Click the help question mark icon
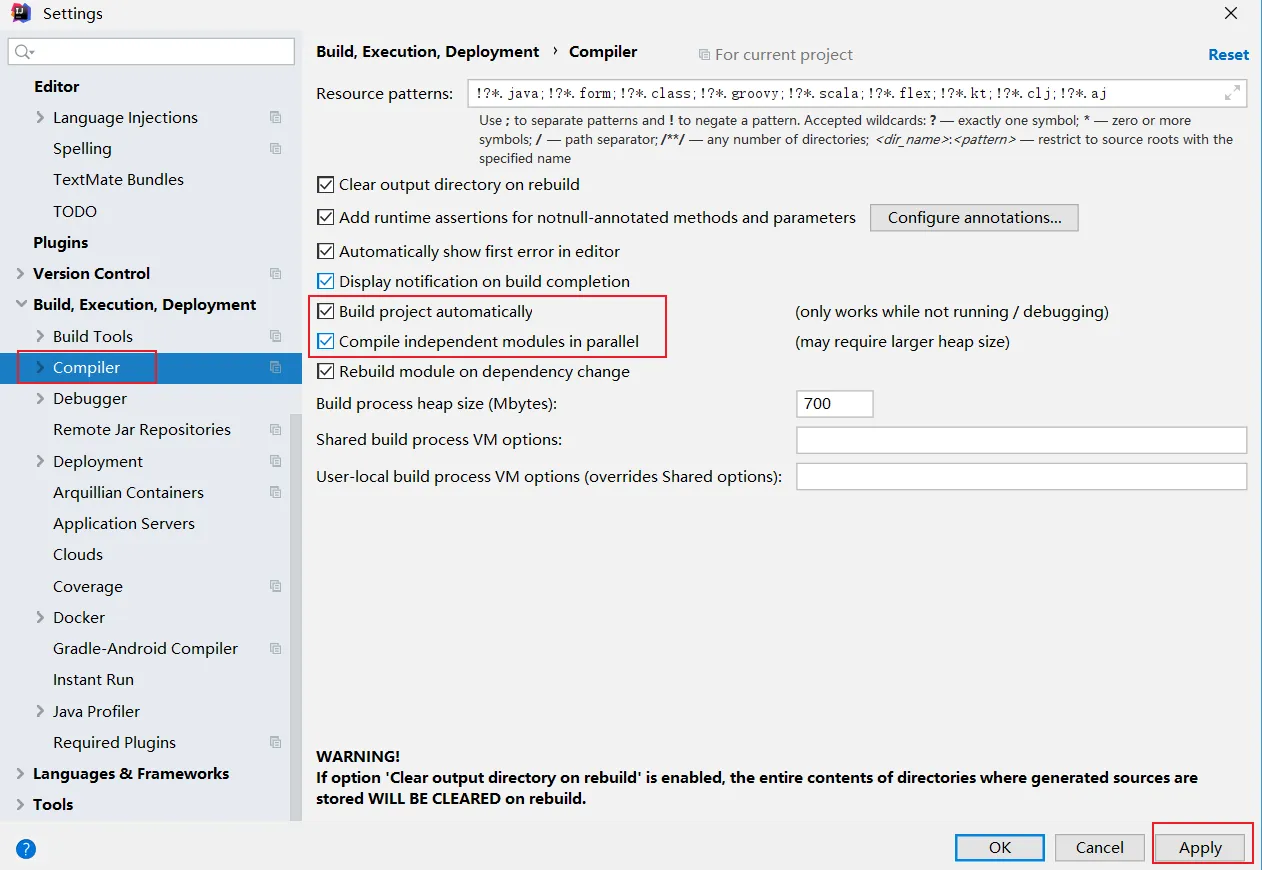The width and height of the screenshot is (1262, 870). [26, 849]
